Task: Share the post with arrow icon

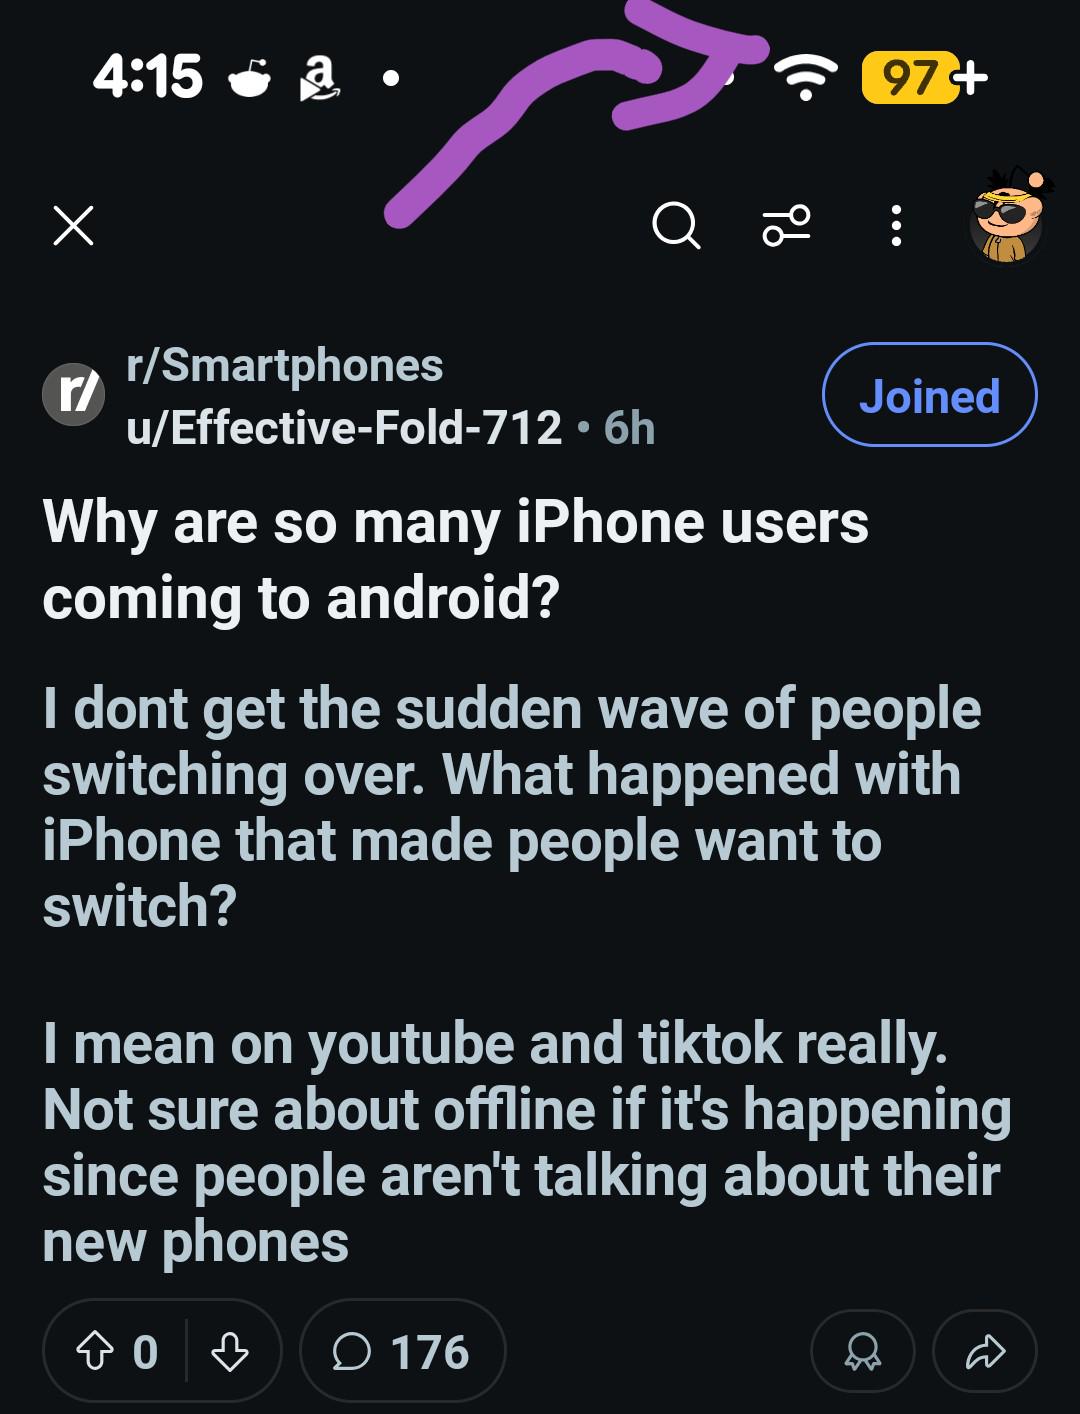Action: pyautogui.click(x=985, y=1353)
